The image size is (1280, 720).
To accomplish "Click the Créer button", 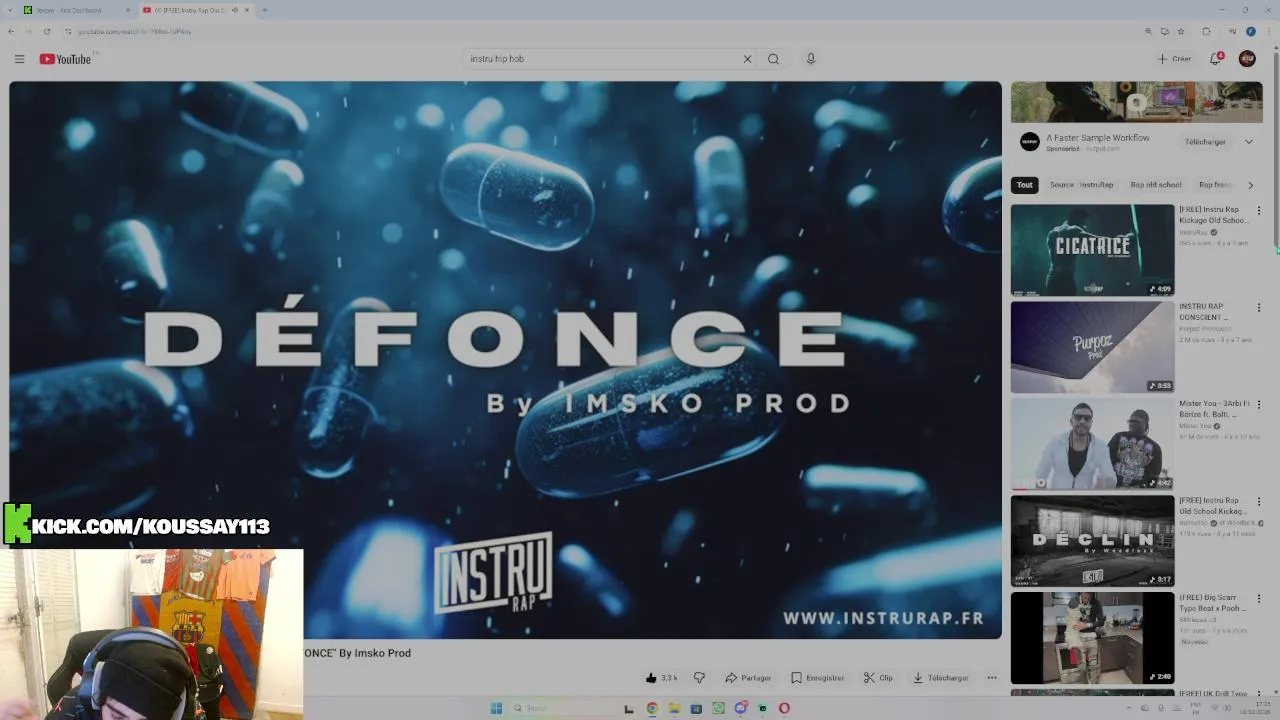I will pyautogui.click(x=1174, y=59).
